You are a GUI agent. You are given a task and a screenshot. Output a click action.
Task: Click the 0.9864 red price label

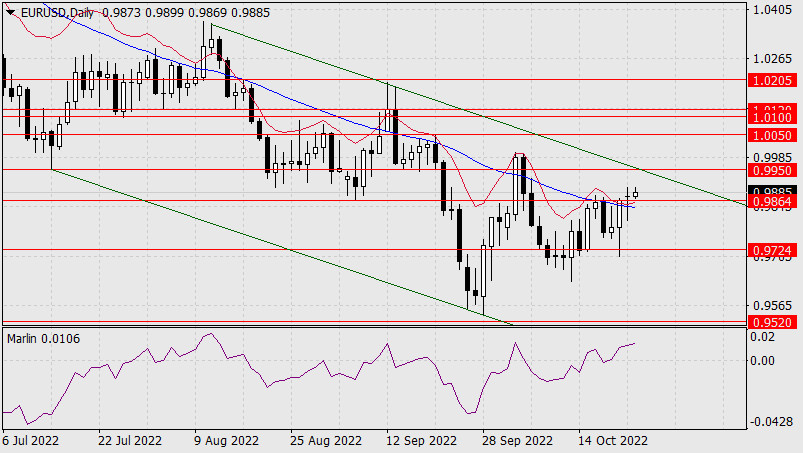click(773, 202)
